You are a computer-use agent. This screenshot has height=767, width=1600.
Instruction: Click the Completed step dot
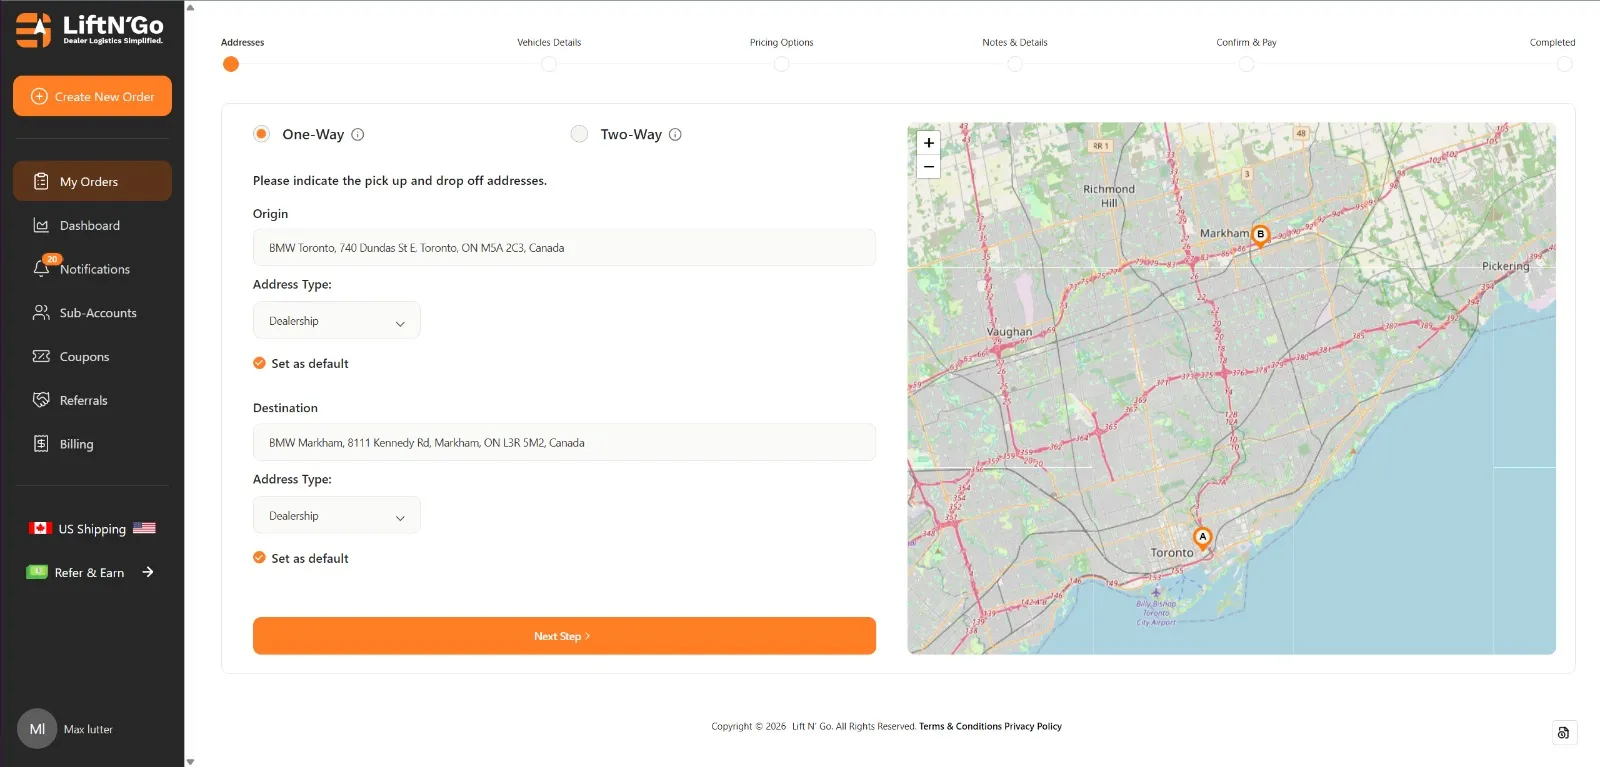[1565, 64]
